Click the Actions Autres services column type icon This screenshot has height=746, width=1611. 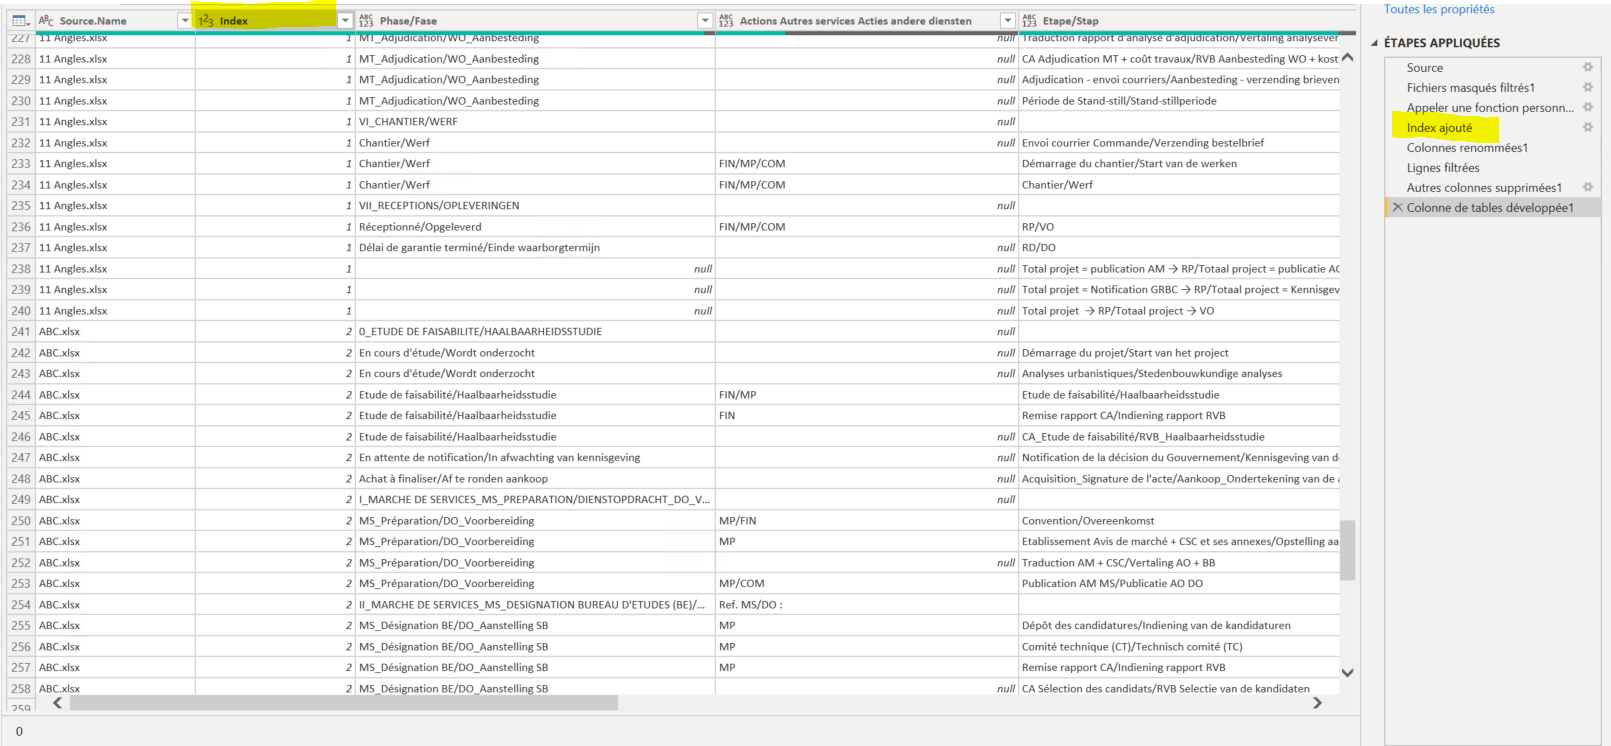(x=726, y=20)
